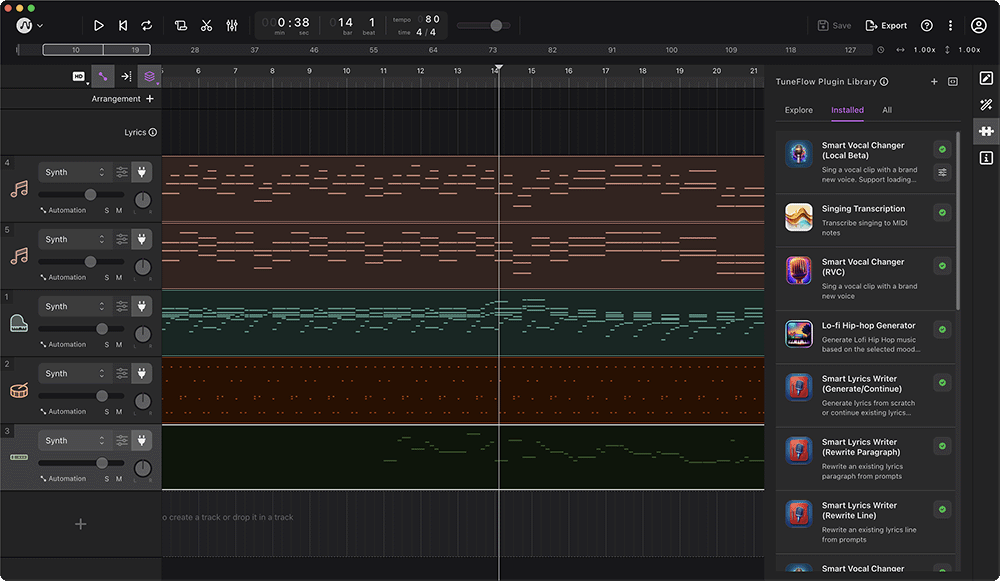Click the skip-to-start transport button
This screenshot has width=1000, height=581.
pyautogui.click(x=123, y=26)
